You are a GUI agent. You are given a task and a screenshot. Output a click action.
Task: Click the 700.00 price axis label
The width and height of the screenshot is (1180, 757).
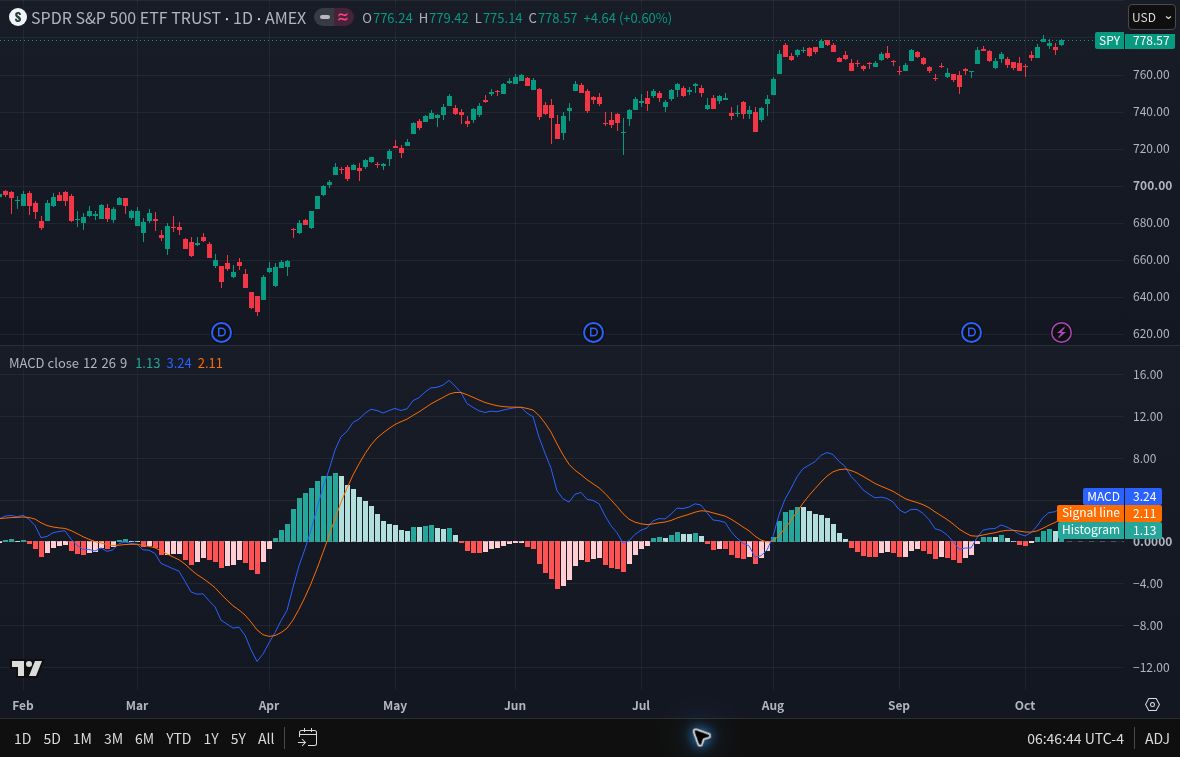click(1151, 185)
